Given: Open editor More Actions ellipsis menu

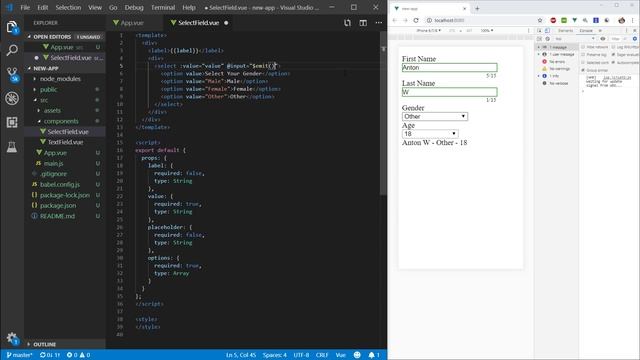Looking at the screenshot, I should [x=378, y=23].
